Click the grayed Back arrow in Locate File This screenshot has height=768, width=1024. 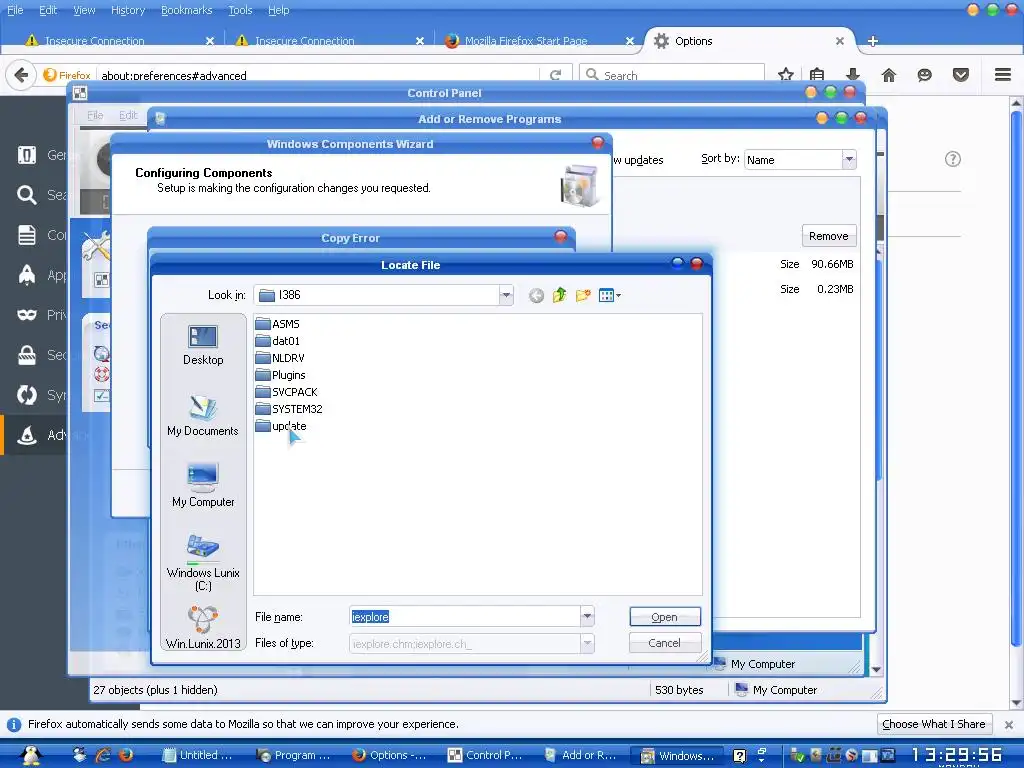pos(536,296)
